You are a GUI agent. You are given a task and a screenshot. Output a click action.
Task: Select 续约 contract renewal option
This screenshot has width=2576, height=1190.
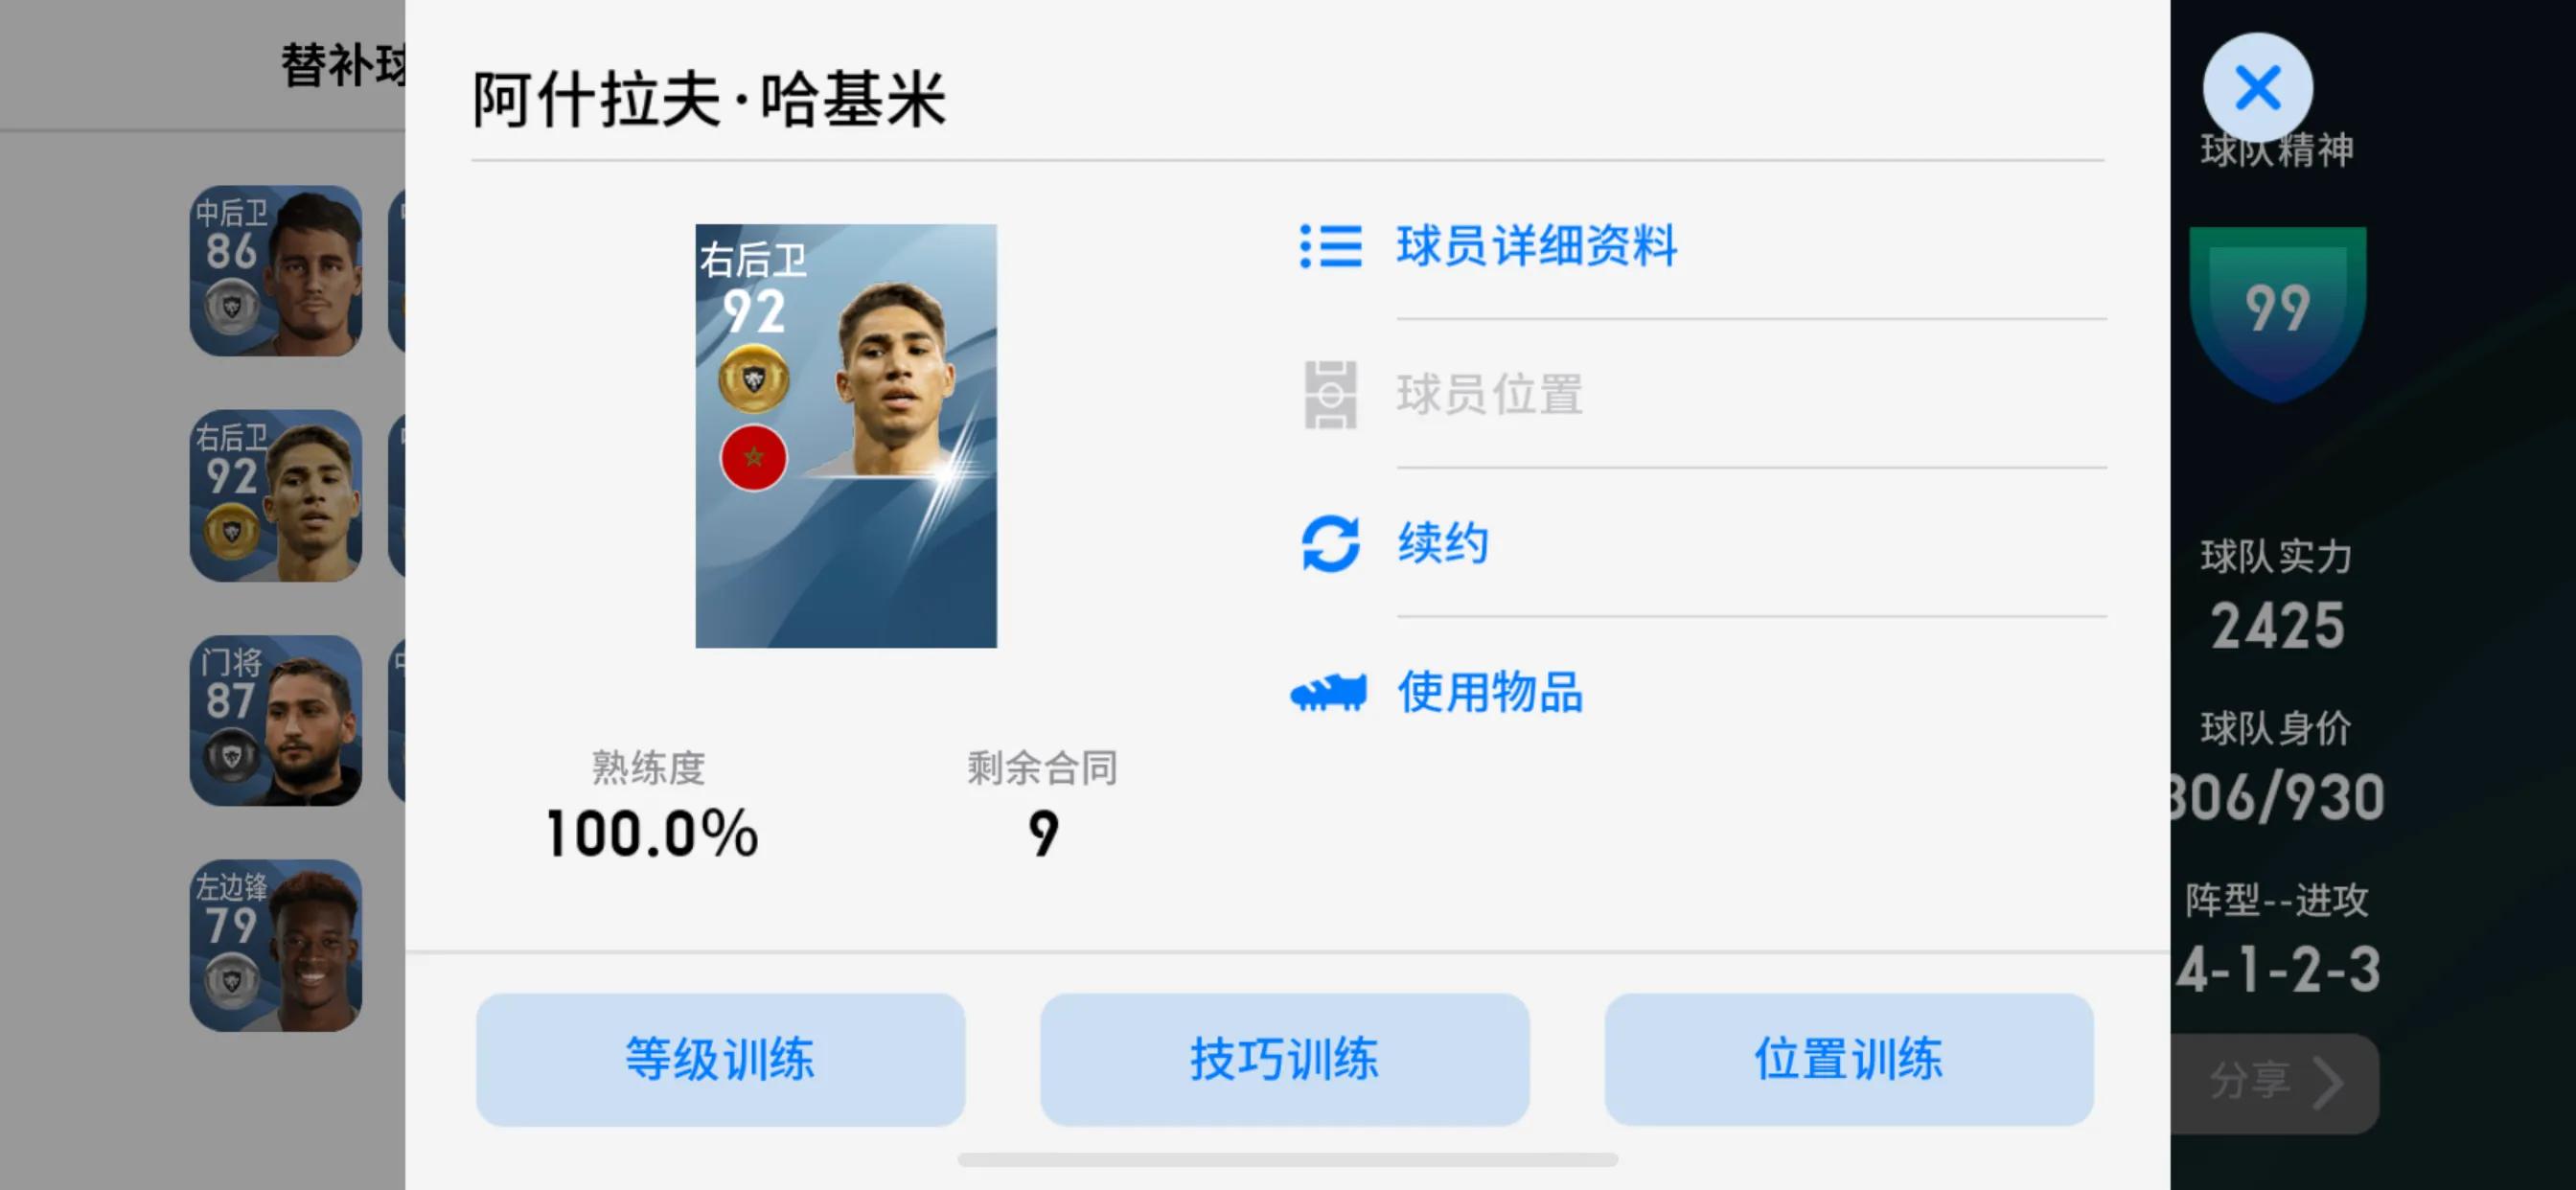(x=1442, y=544)
